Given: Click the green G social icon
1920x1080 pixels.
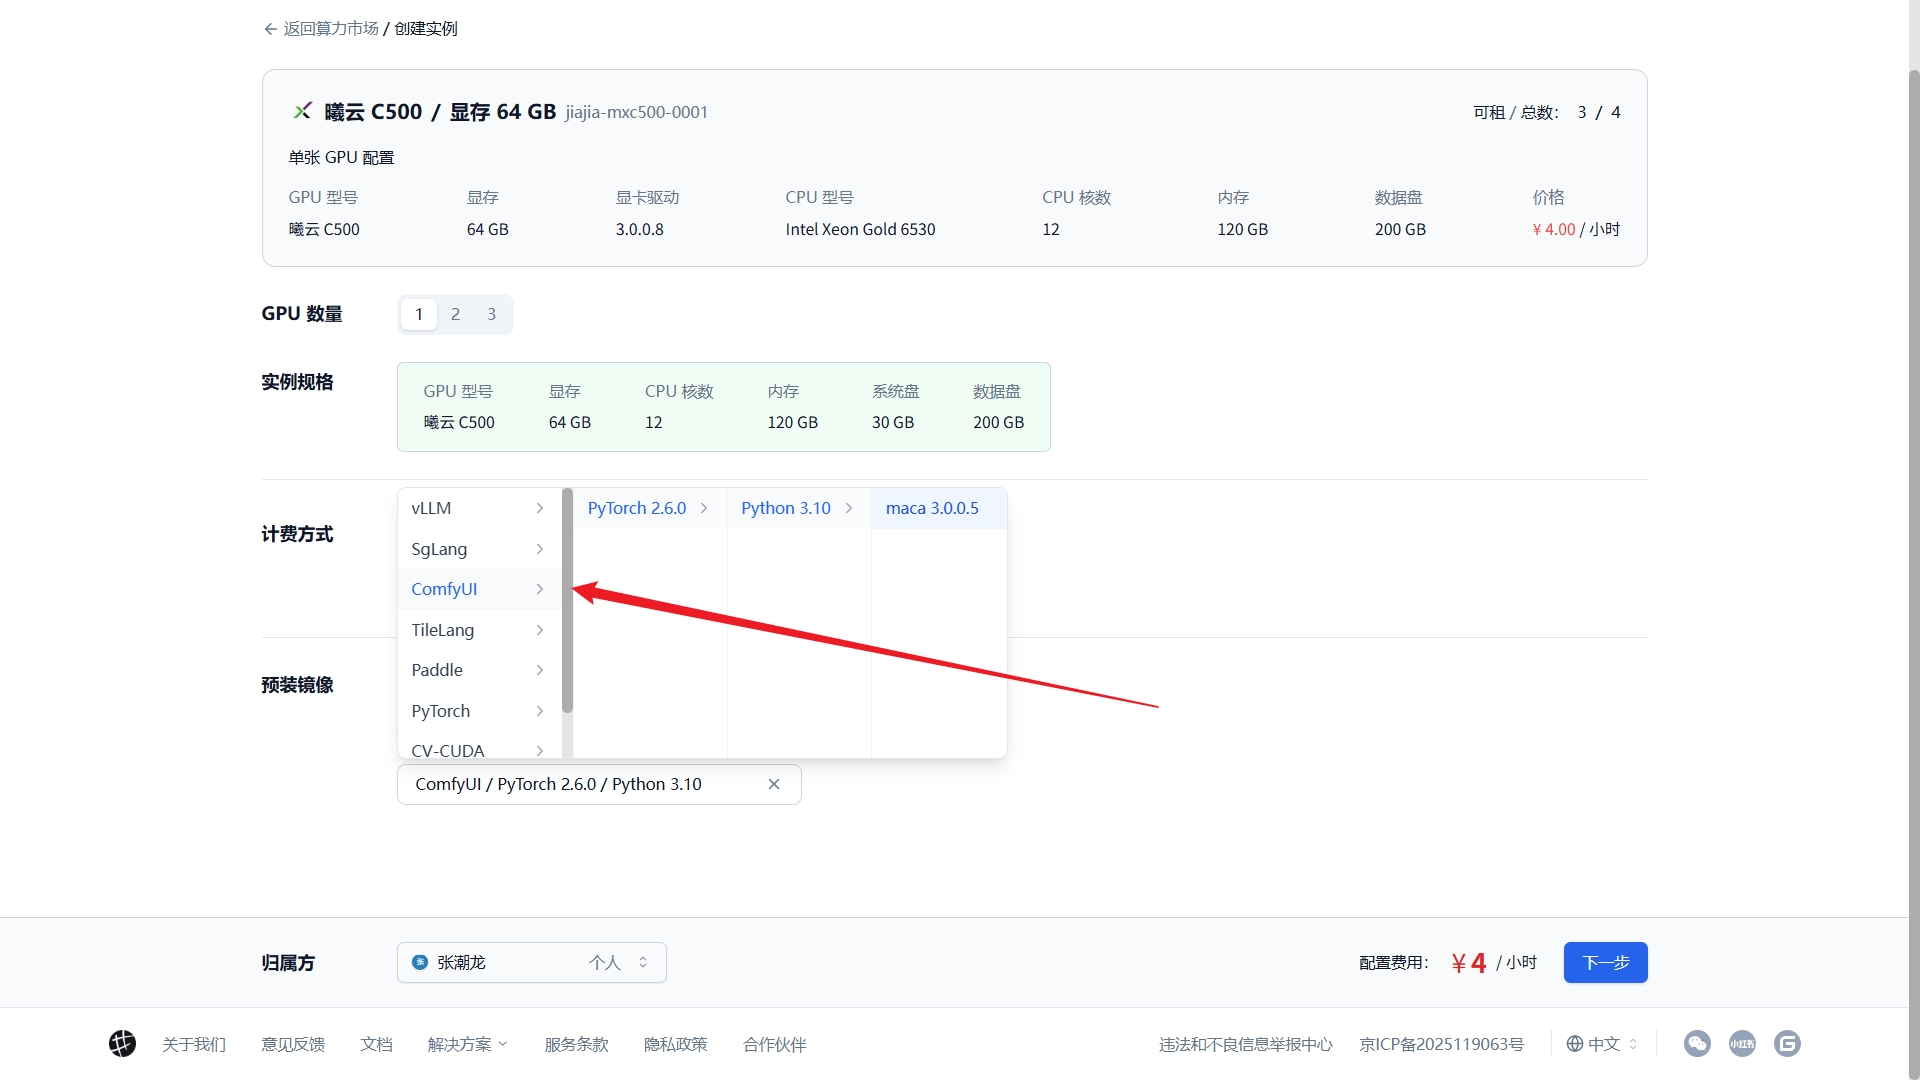Looking at the screenshot, I should coord(1787,1044).
